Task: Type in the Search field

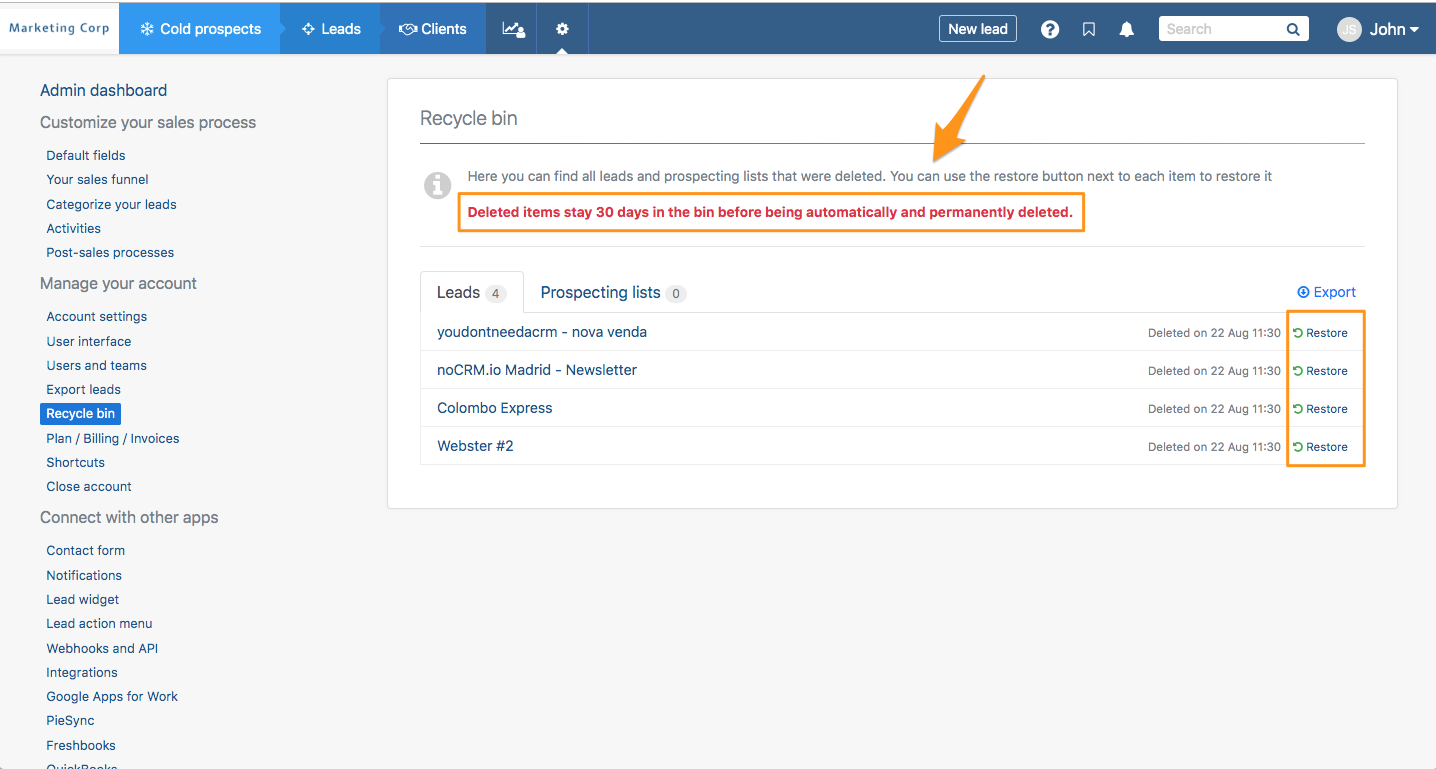Action: coord(1220,29)
